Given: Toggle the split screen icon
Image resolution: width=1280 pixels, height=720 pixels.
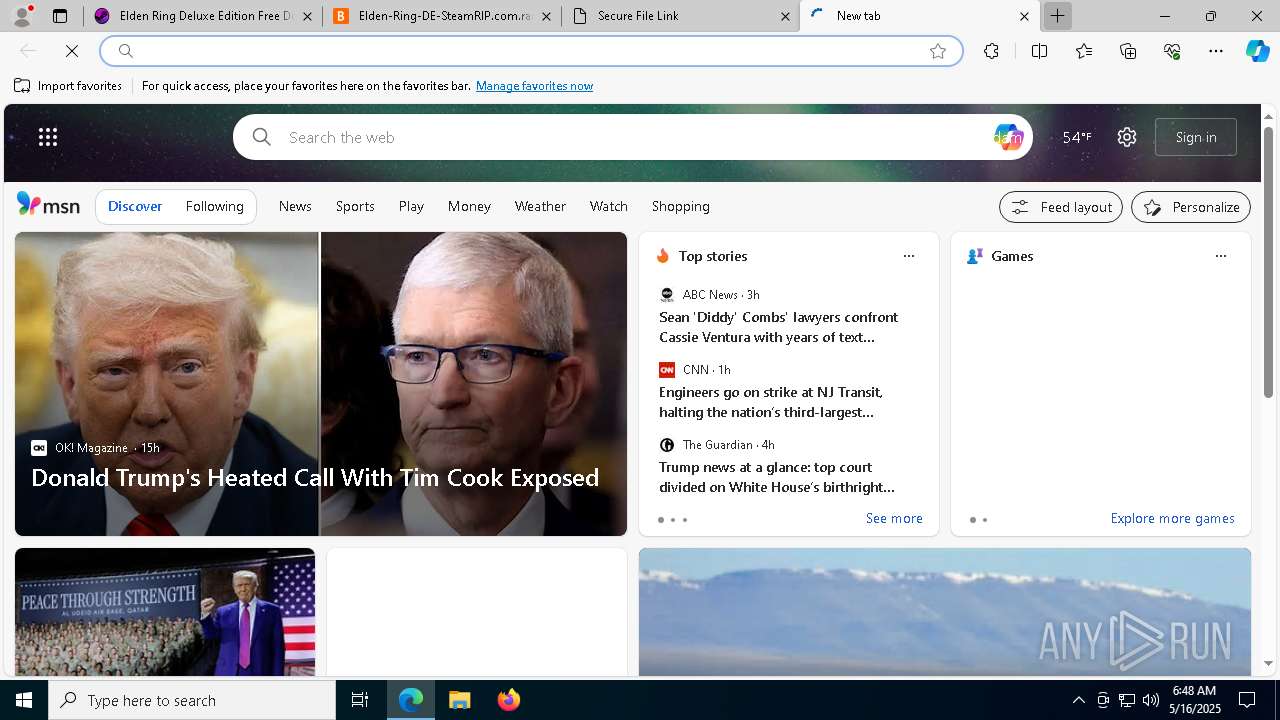Looking at the screenshot, I should click(1039, 51).
